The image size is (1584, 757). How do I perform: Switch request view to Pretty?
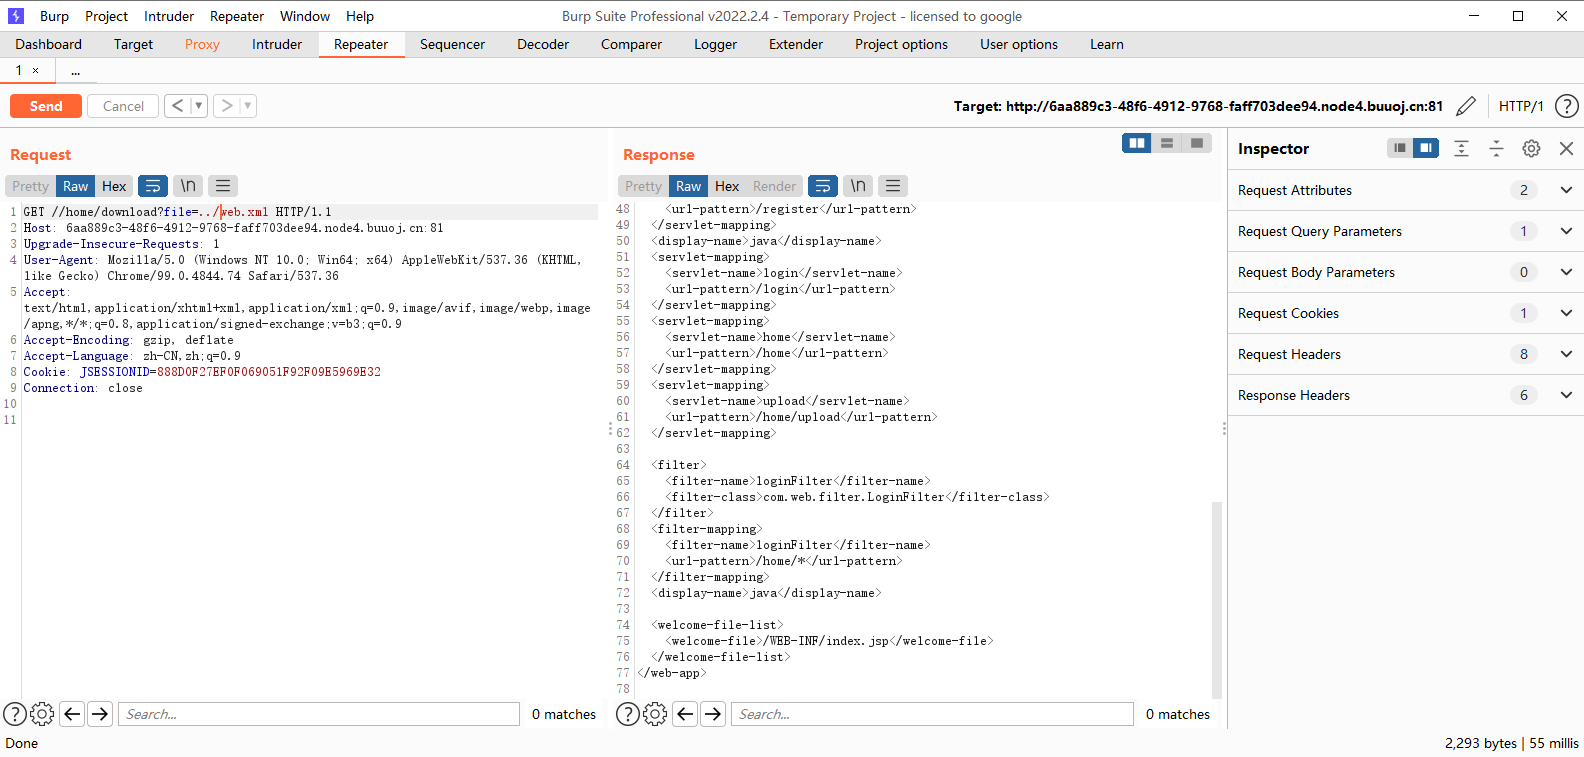[30, 186]
